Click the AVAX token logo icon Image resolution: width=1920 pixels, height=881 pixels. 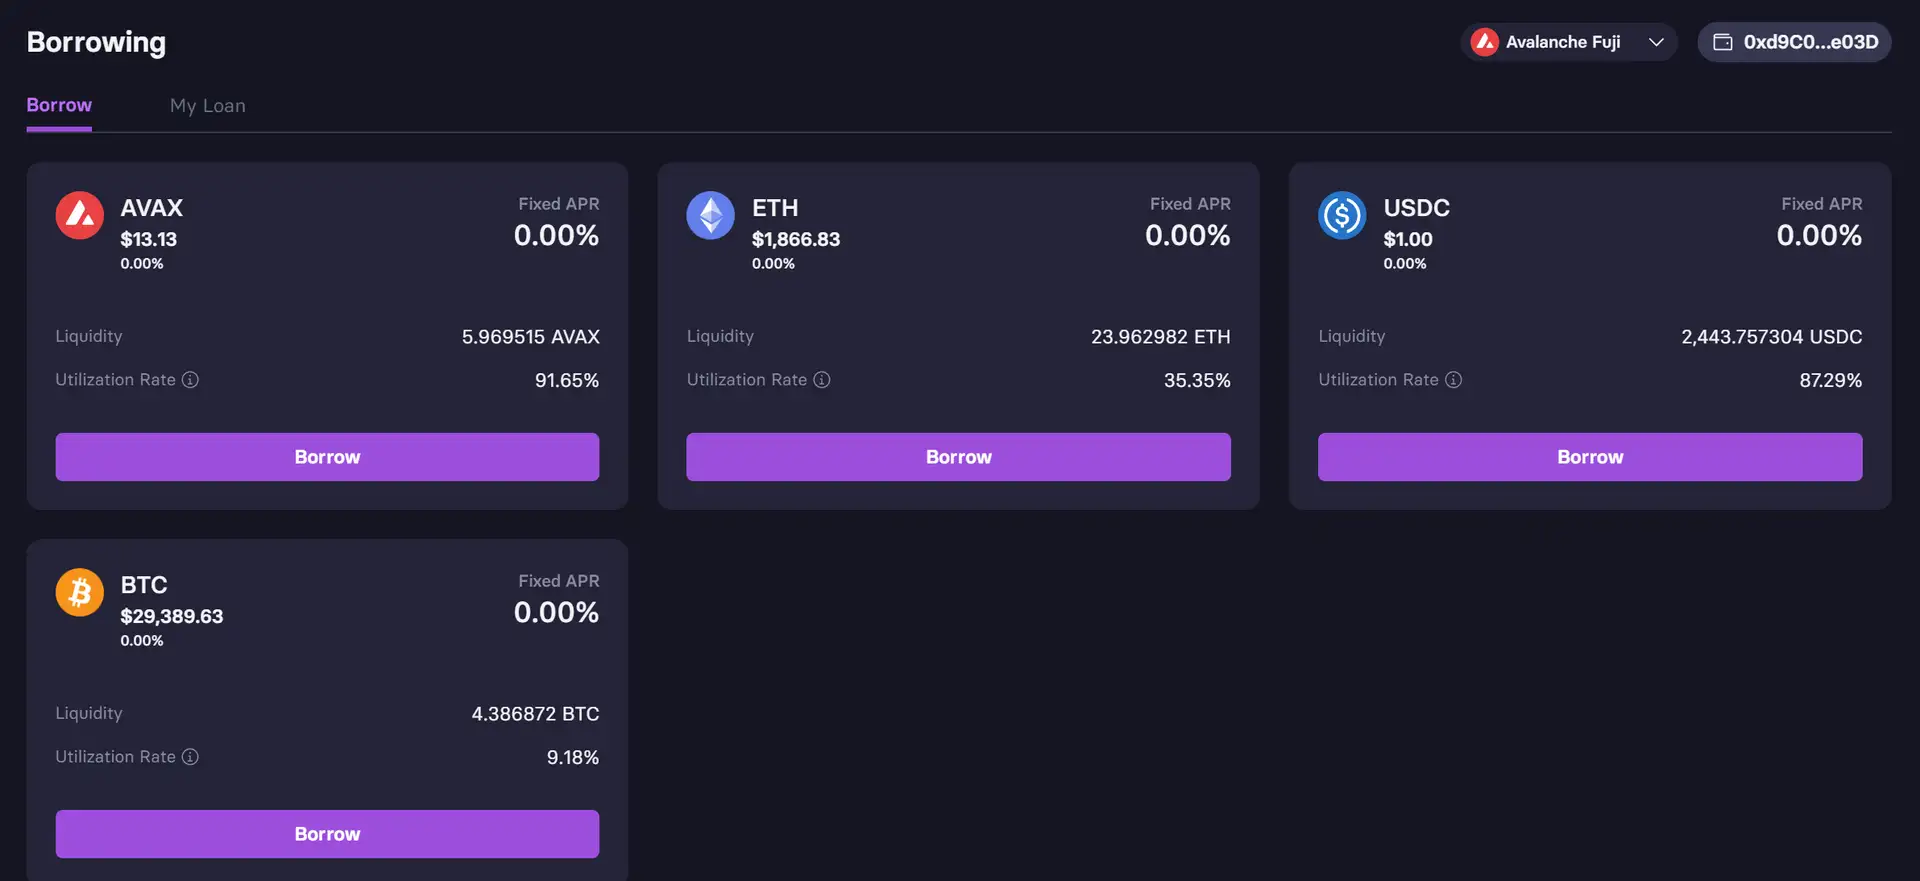pyautogui.click(x=80, y=215)
